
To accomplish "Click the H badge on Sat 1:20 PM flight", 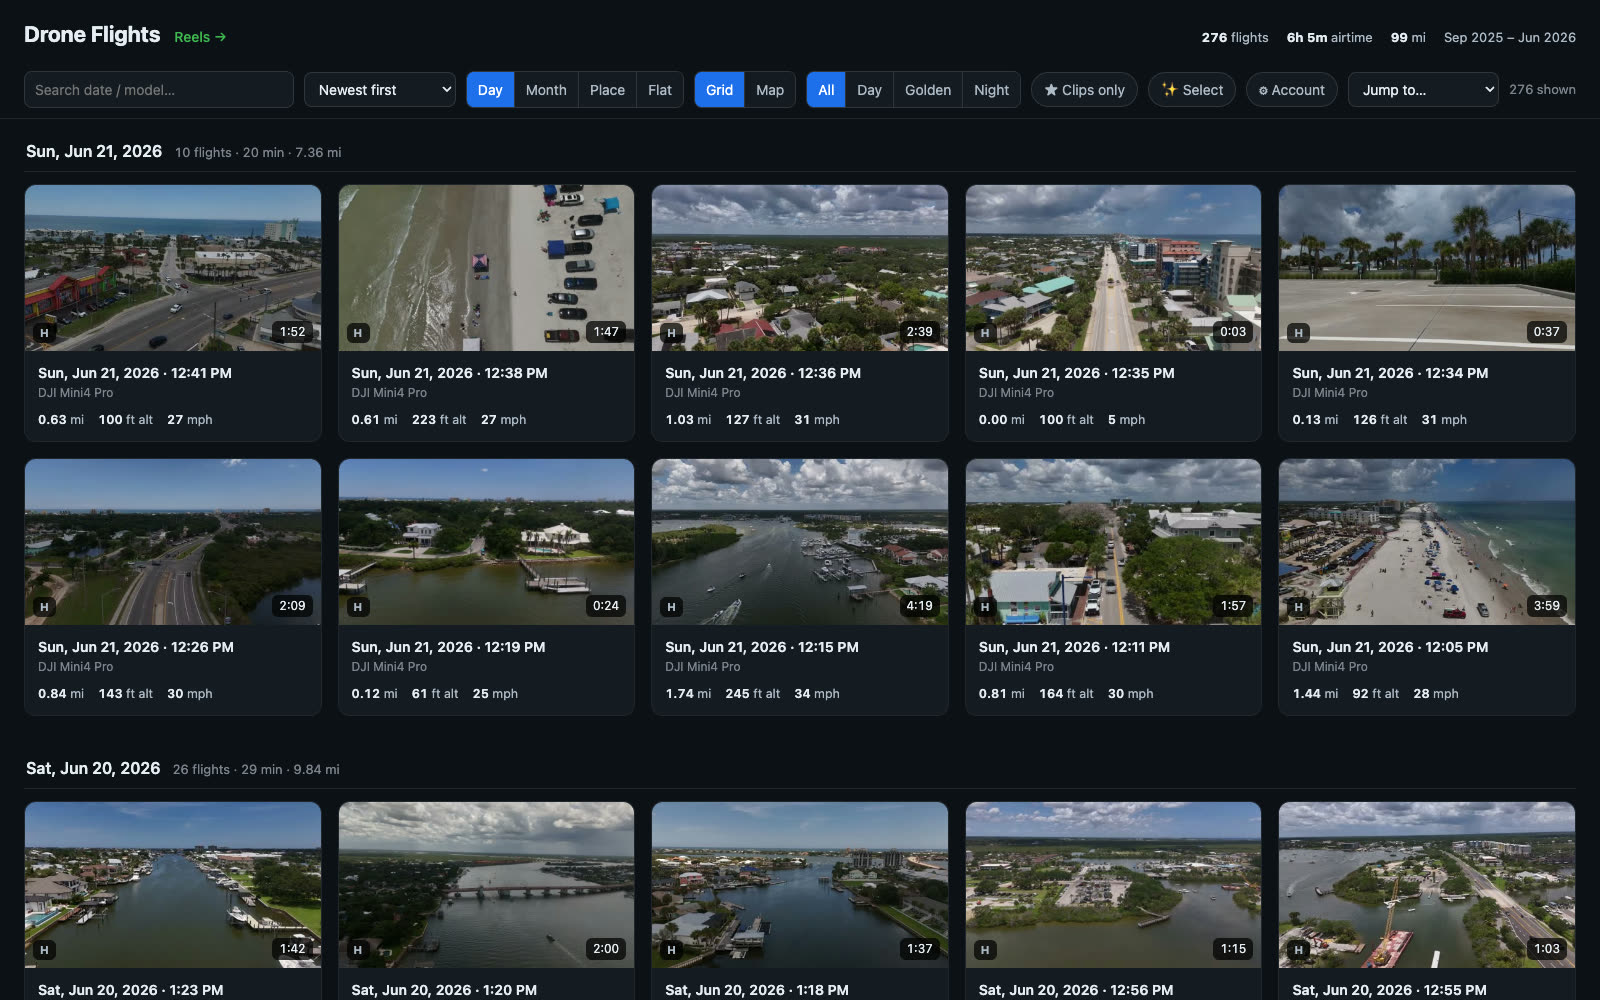I will click(358, 950).
